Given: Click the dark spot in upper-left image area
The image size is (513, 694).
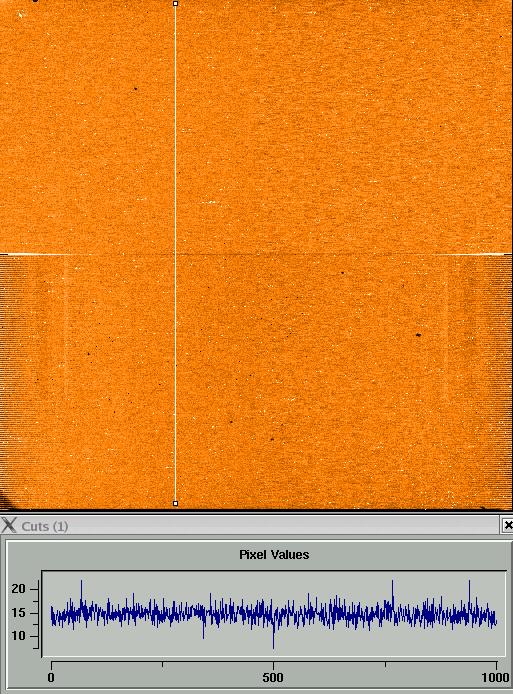Looking at the screenshot, I should 135,89.
